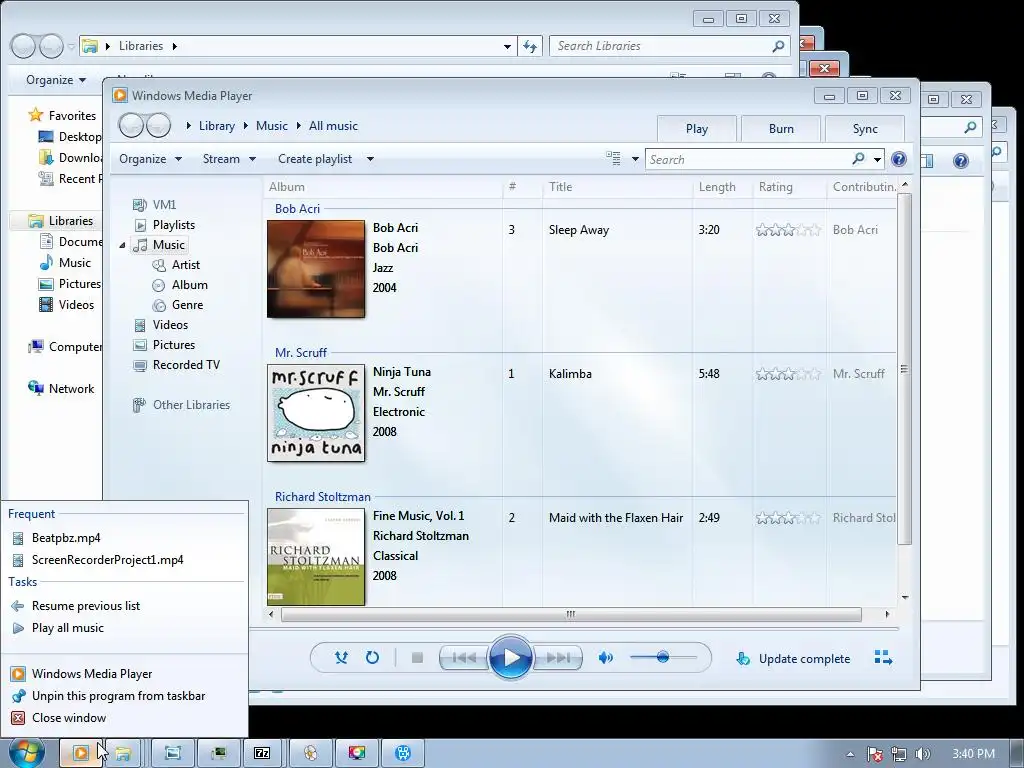Open Playlists in the navigation pane
This screenshot has height=768, width=1024.
(174, 225)
